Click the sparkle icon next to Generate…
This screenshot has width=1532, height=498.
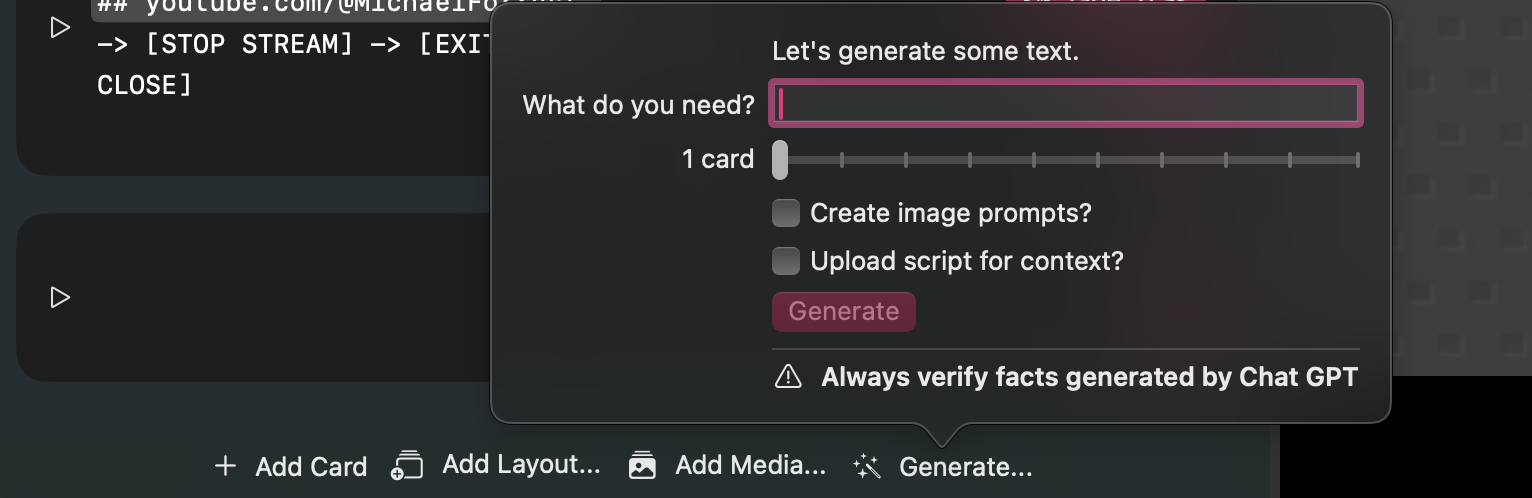pos(866,466)
